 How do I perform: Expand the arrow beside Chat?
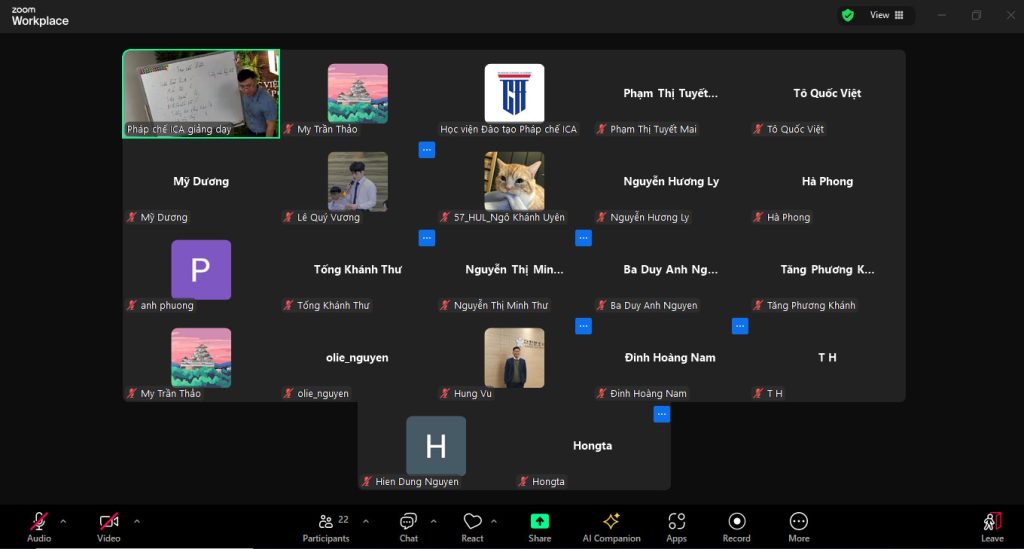(x=433, y=521)
